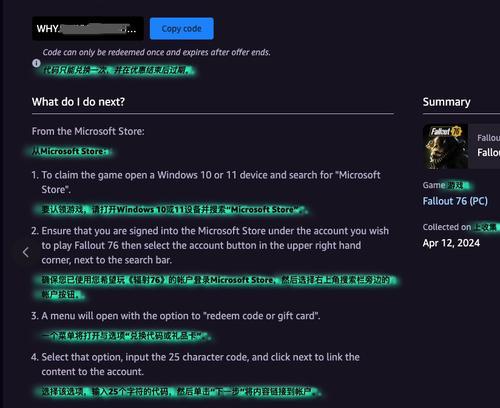Click the Collected on label
Screen dimensions: 500x408
447,227
